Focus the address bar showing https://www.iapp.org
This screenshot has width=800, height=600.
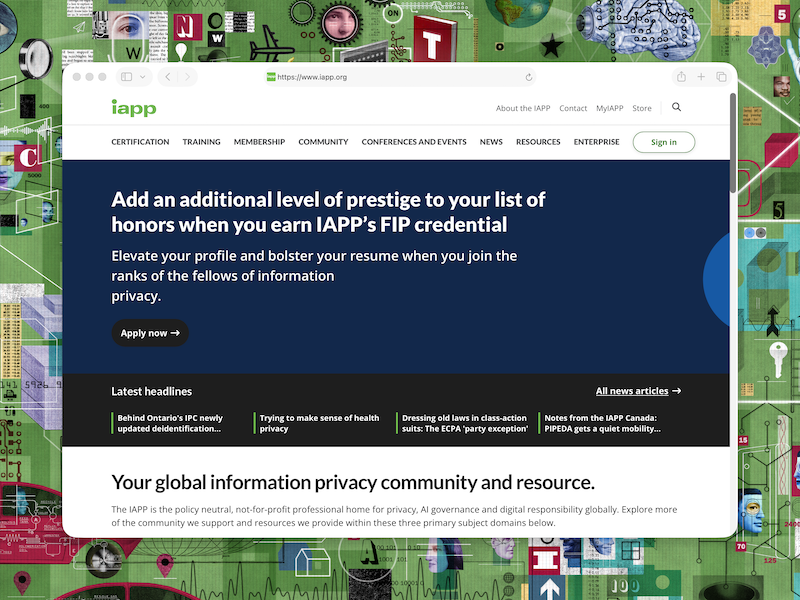tap(401, 77)
